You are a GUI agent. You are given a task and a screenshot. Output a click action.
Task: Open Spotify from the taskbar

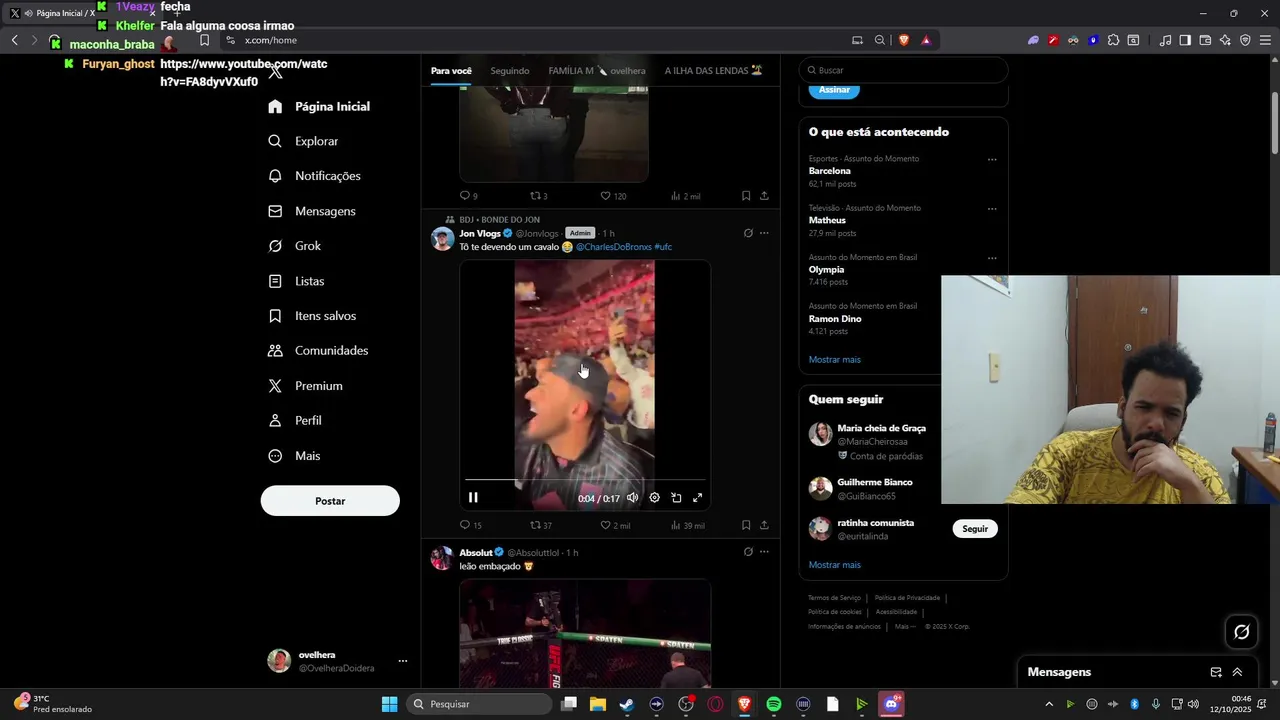tap(774, 704)
